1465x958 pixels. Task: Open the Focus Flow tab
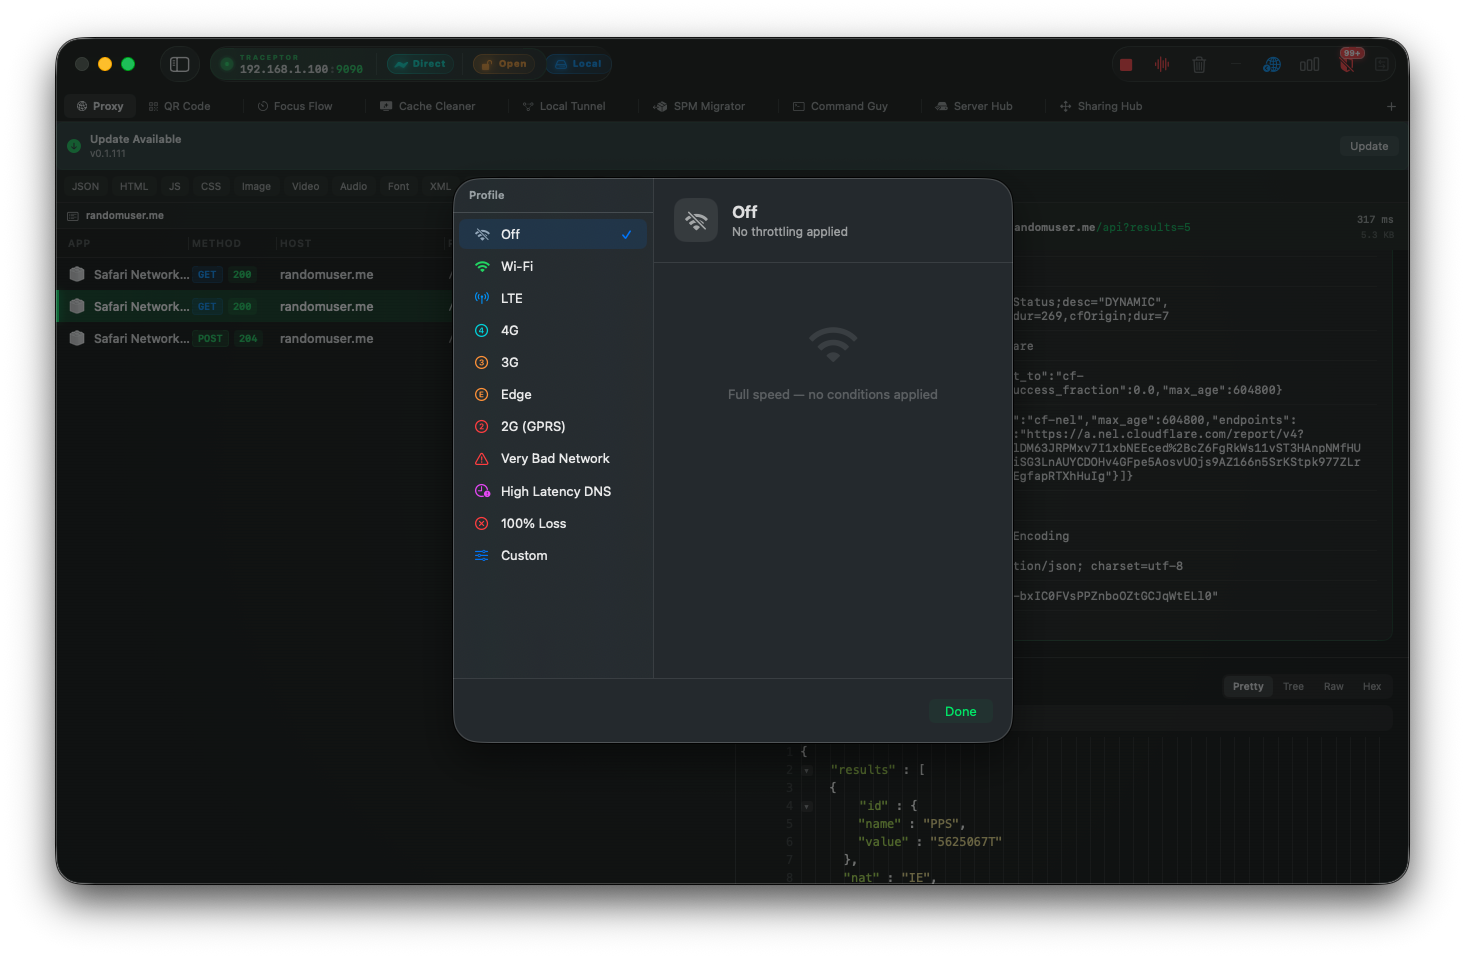point(295,106)
